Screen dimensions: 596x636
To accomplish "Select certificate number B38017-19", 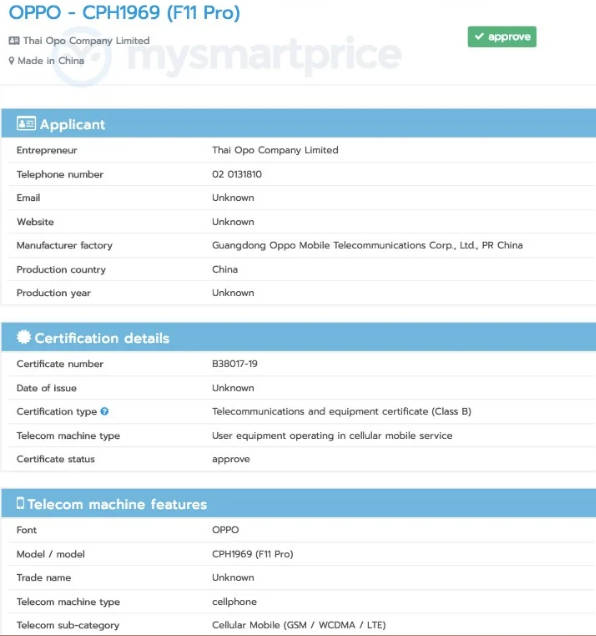I will click(x=235, y=364).
